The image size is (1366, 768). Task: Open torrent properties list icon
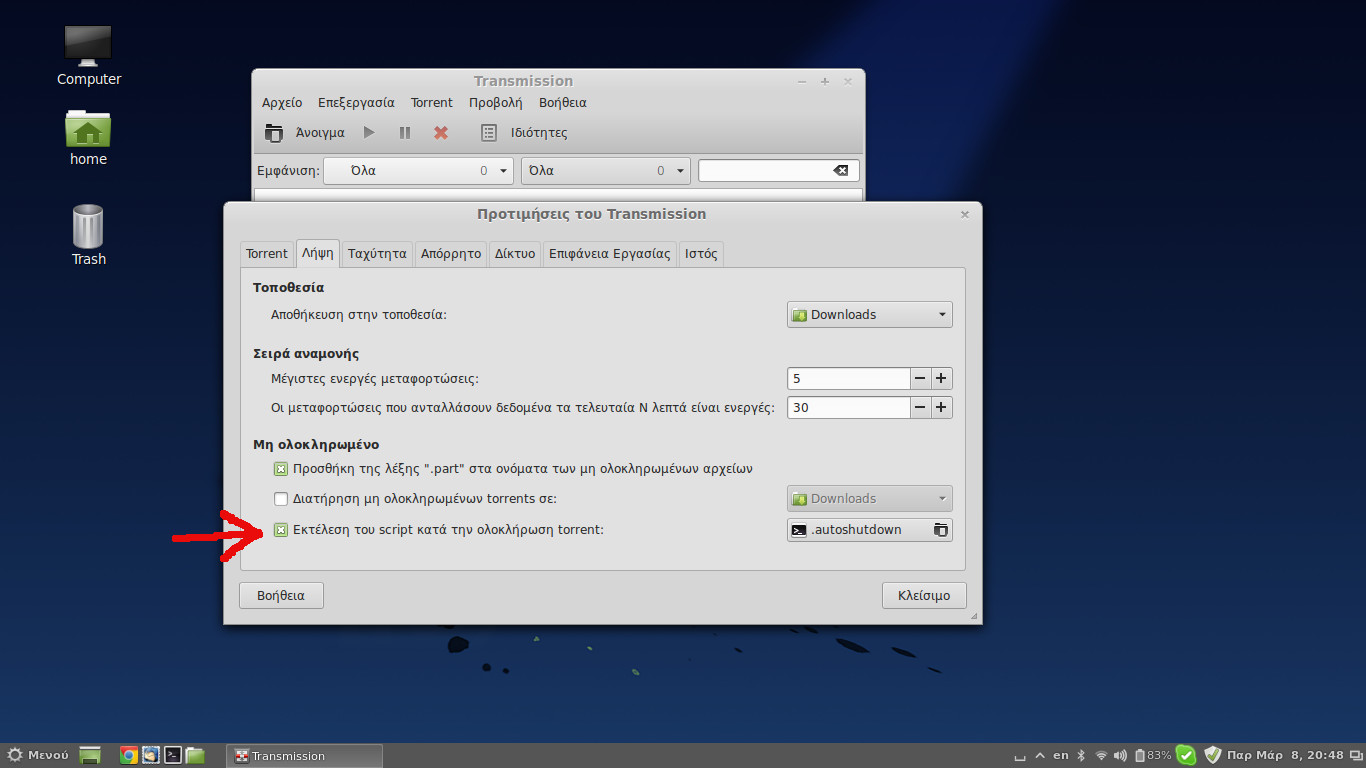489,132
